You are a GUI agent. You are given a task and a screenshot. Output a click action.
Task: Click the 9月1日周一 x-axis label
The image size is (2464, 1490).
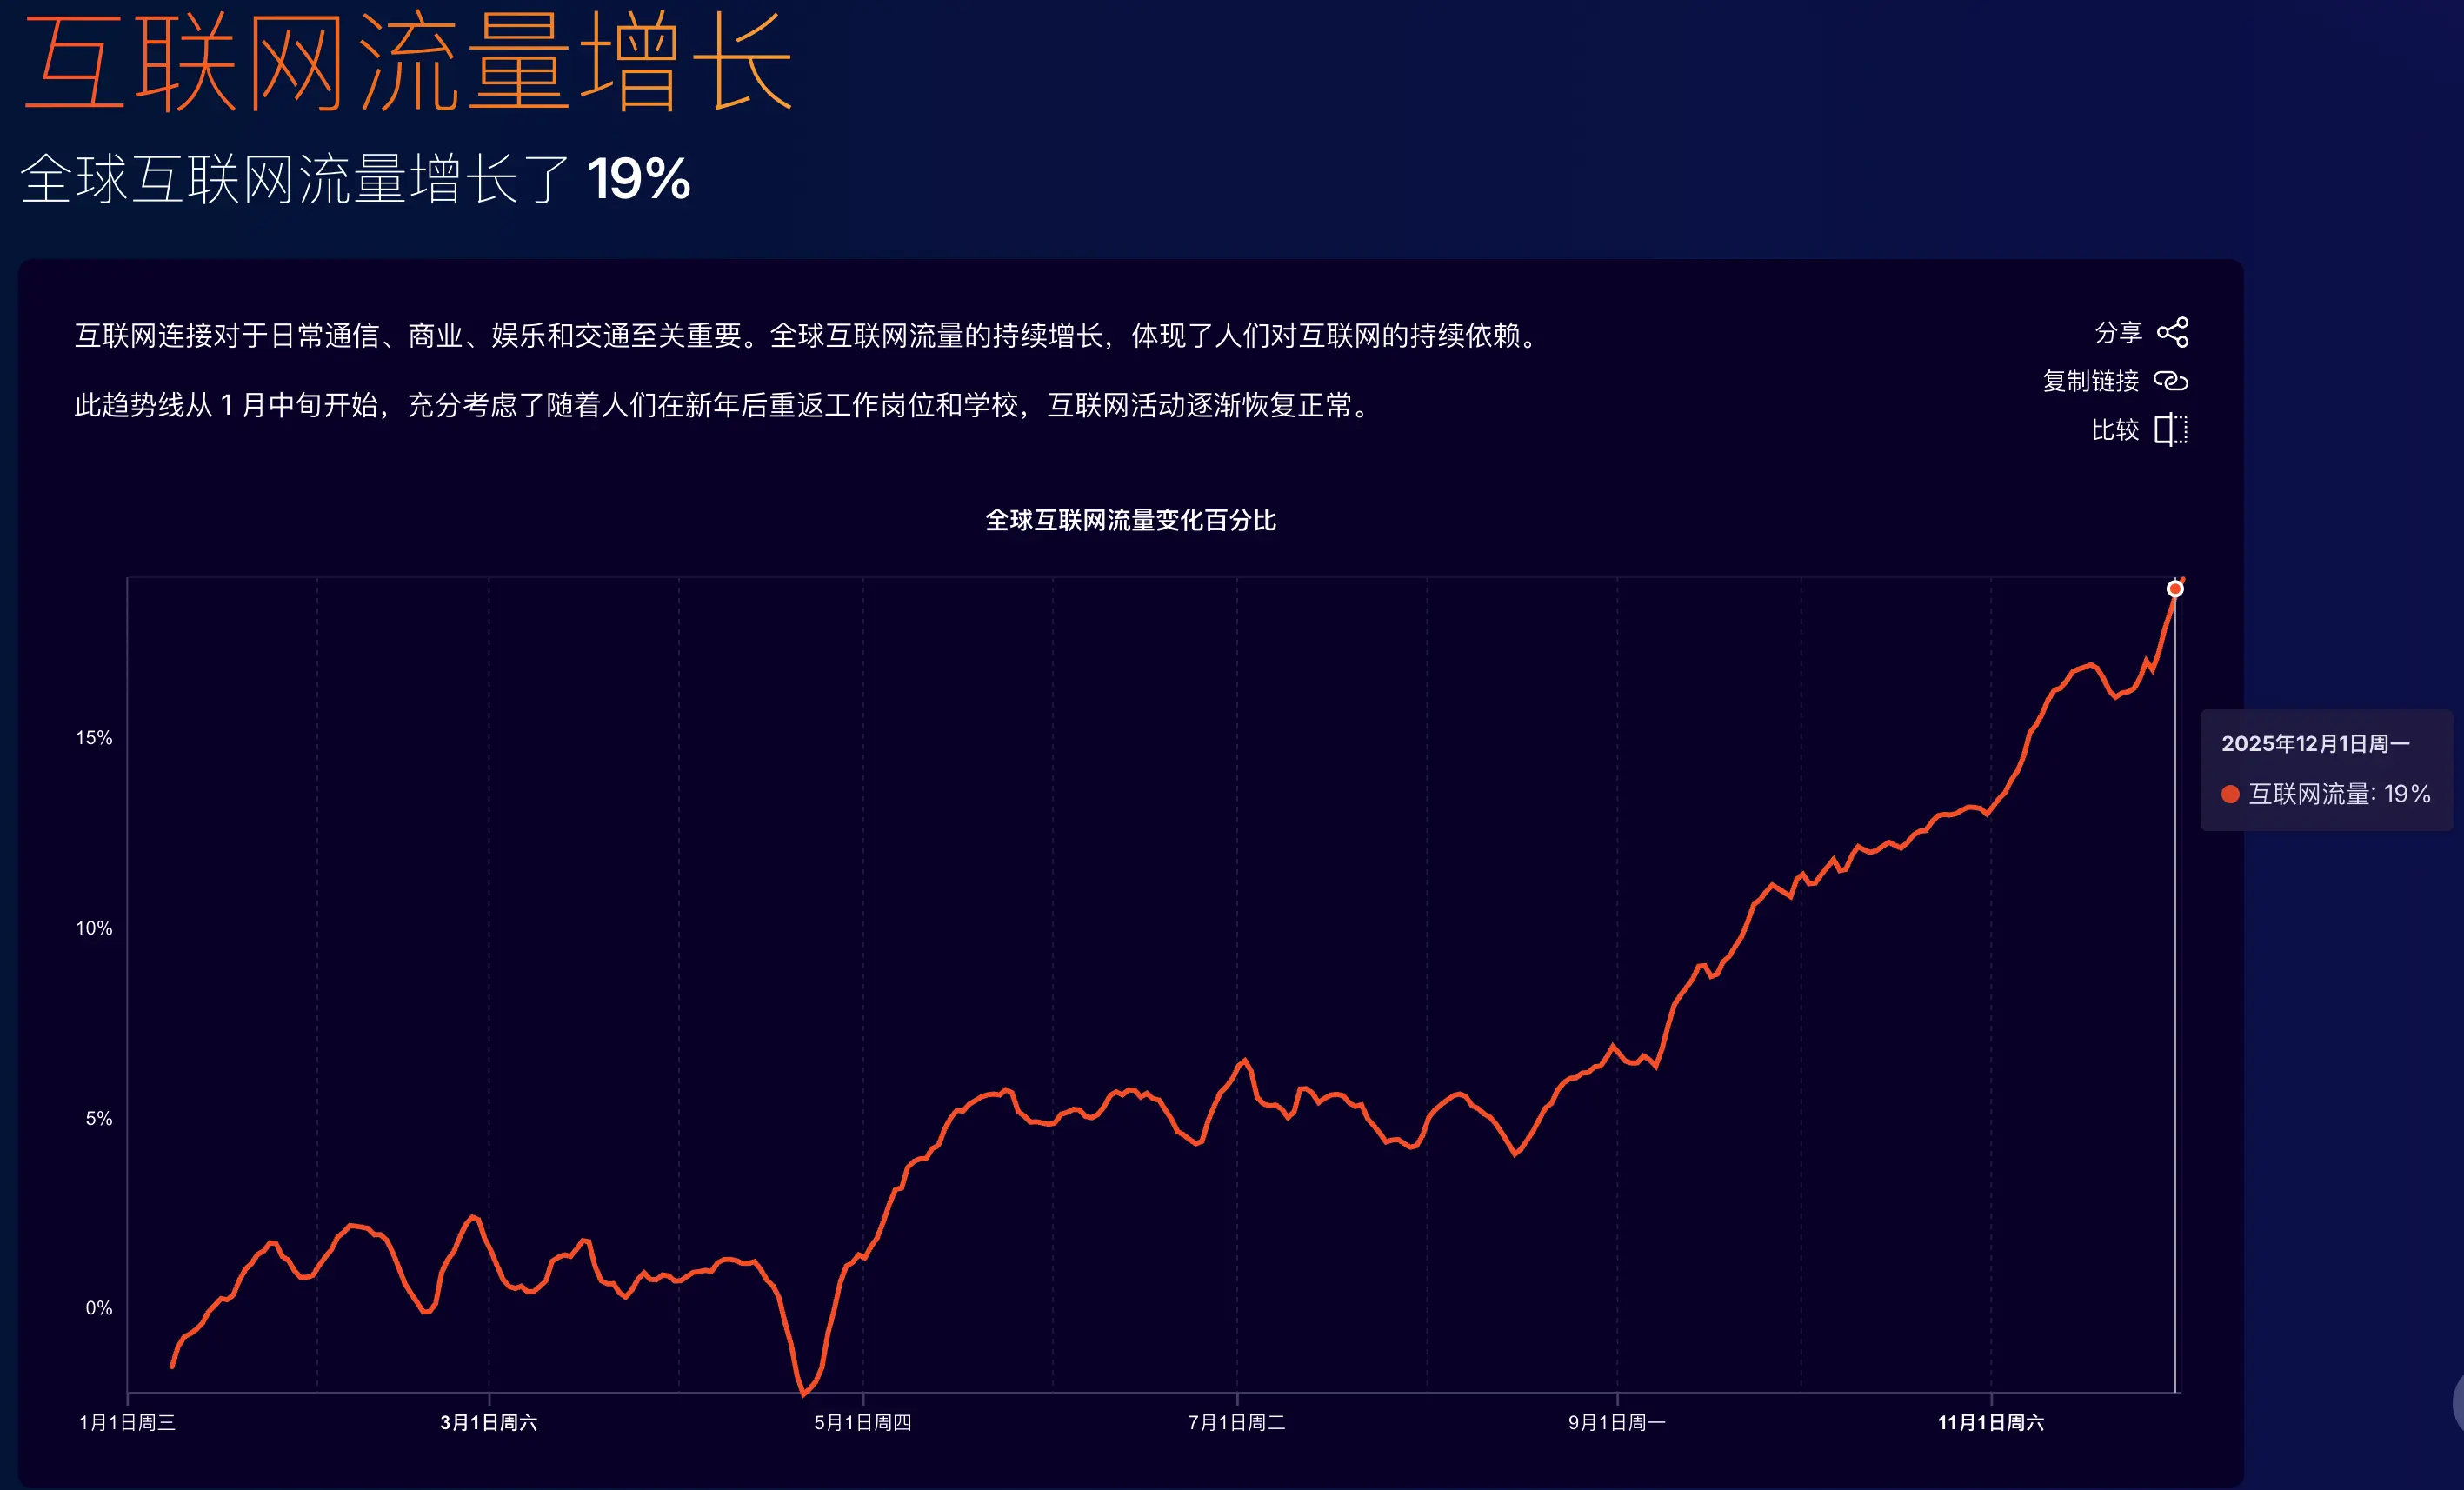1616,1422
